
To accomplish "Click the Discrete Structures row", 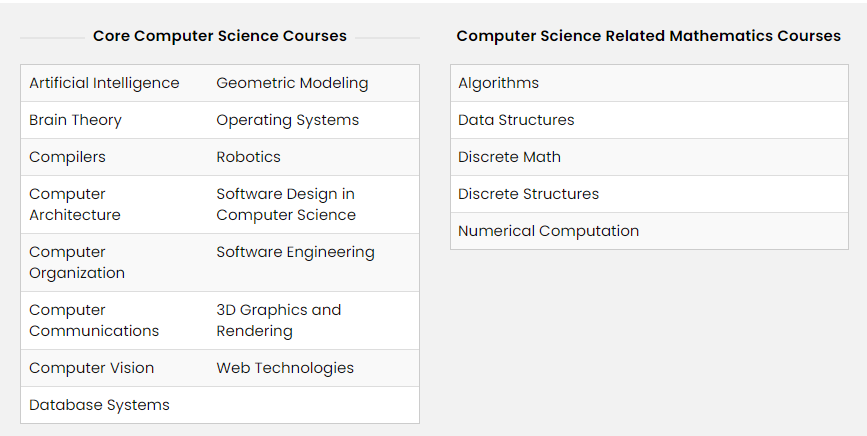I will [649, 194].
